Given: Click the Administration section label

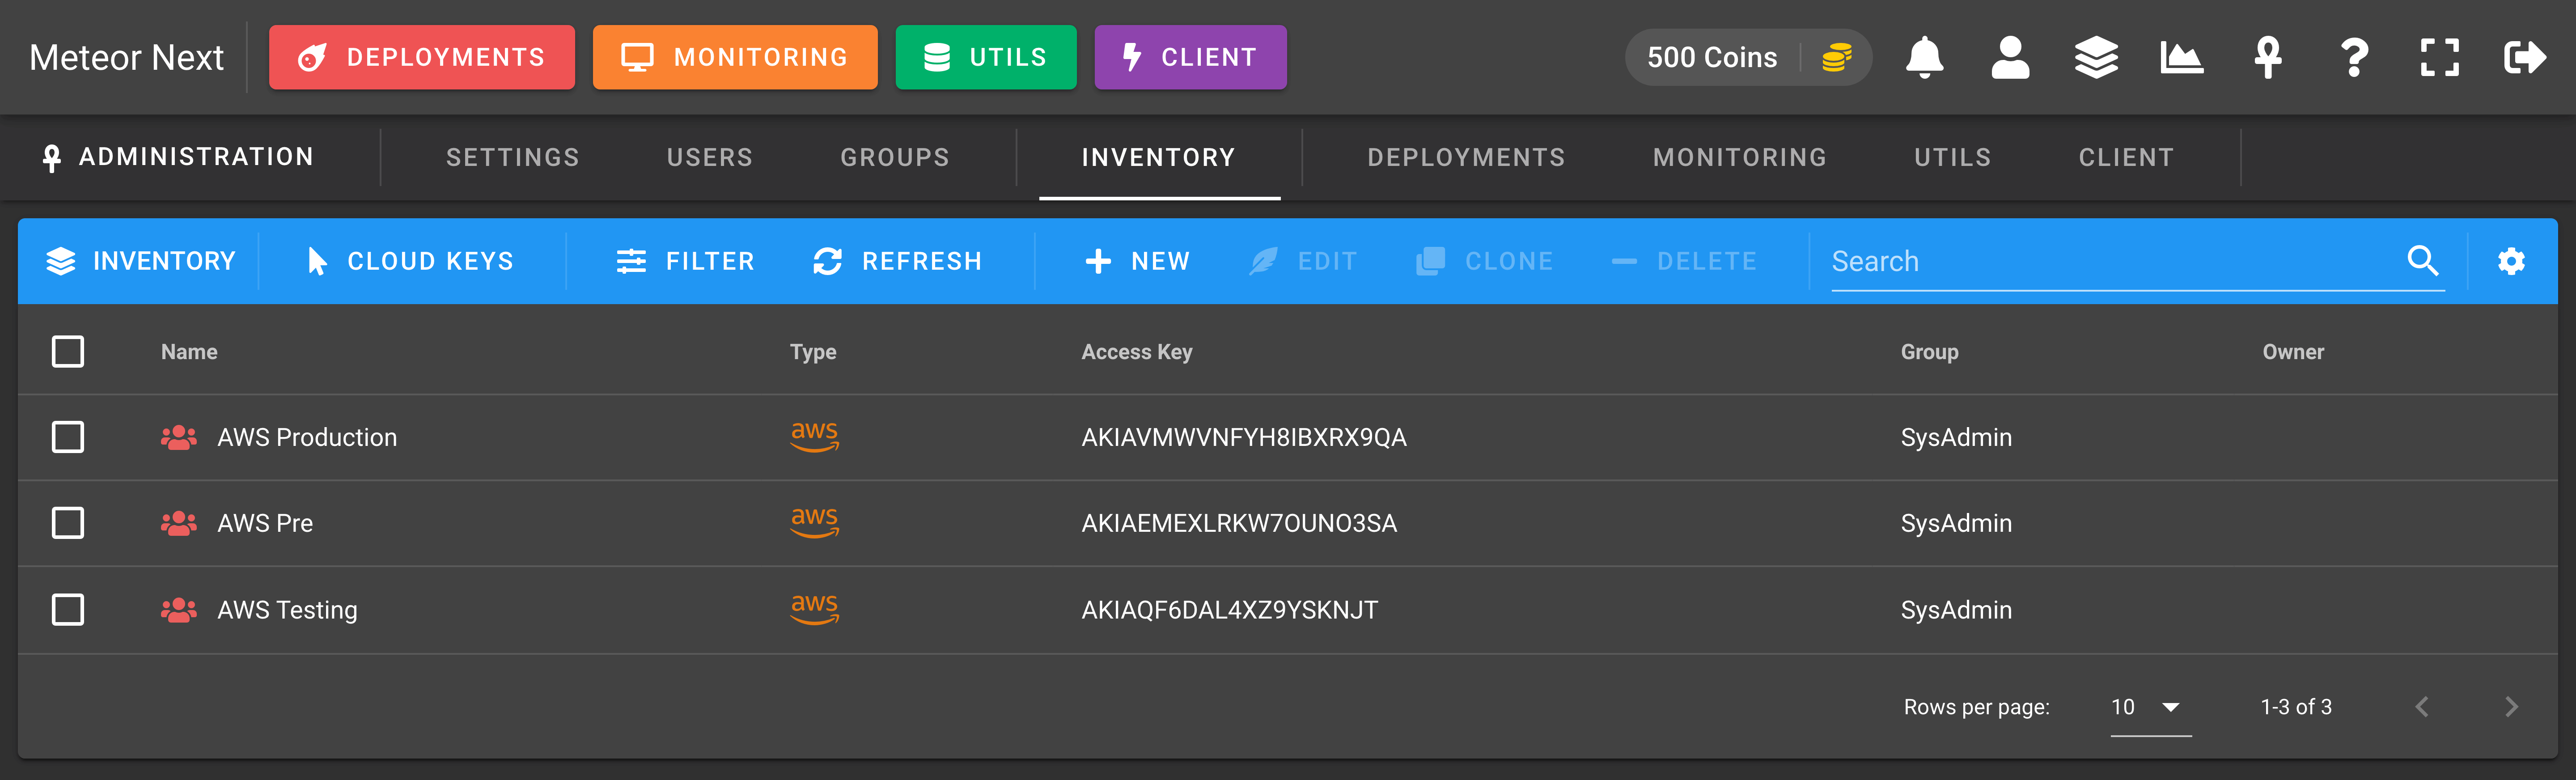Looking at the screenshot, I should (178, 157).
